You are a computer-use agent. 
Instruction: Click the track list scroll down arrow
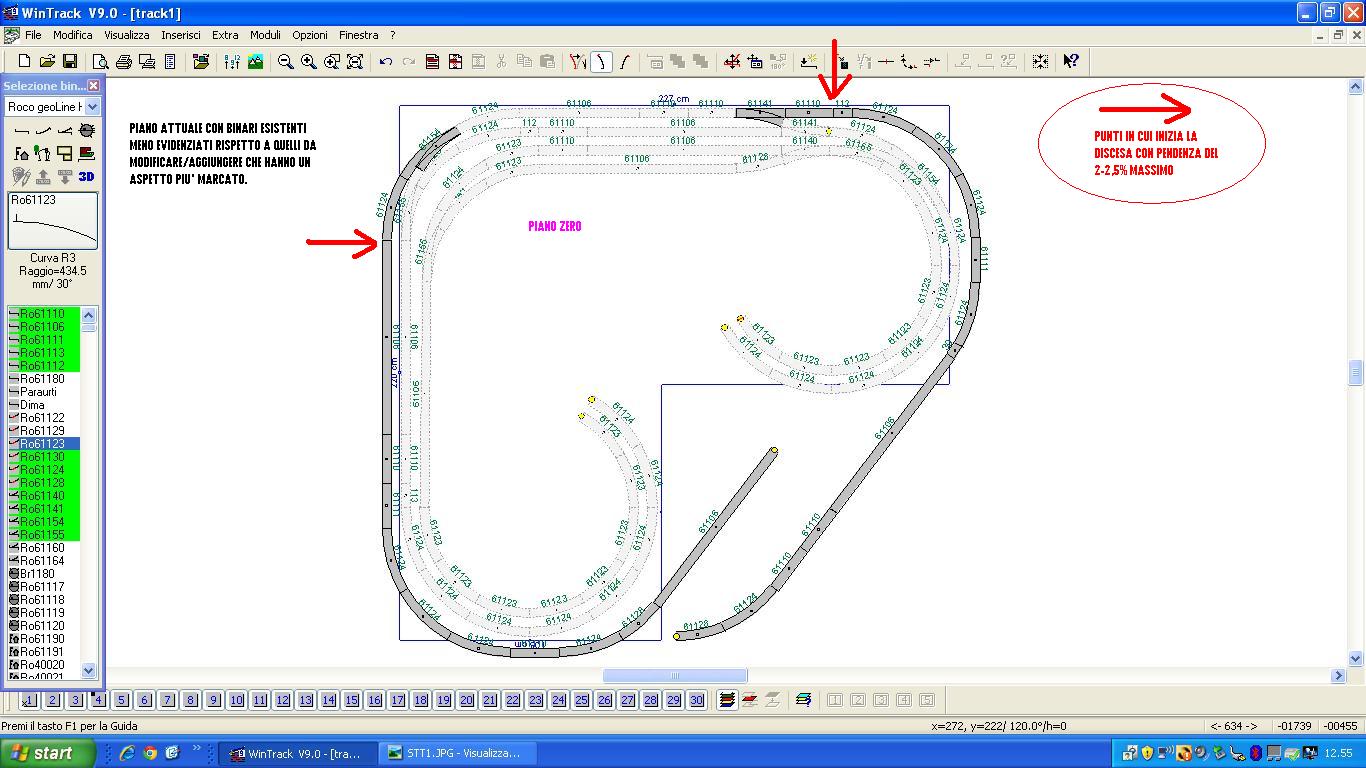pyautogui.click(x=88, y=671)
